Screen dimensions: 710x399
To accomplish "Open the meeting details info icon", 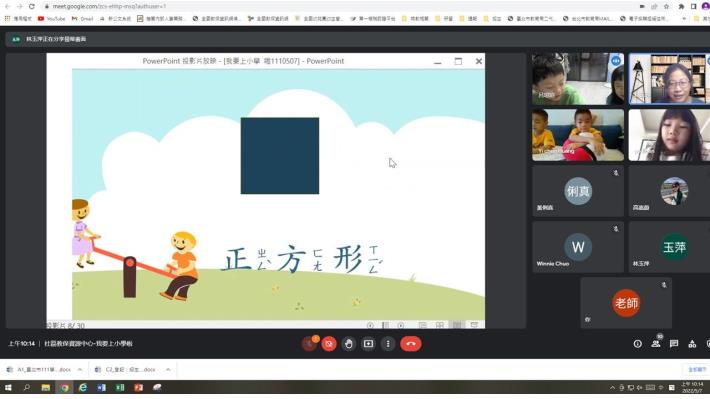I will pyautogui.click(x=638, y=344).
